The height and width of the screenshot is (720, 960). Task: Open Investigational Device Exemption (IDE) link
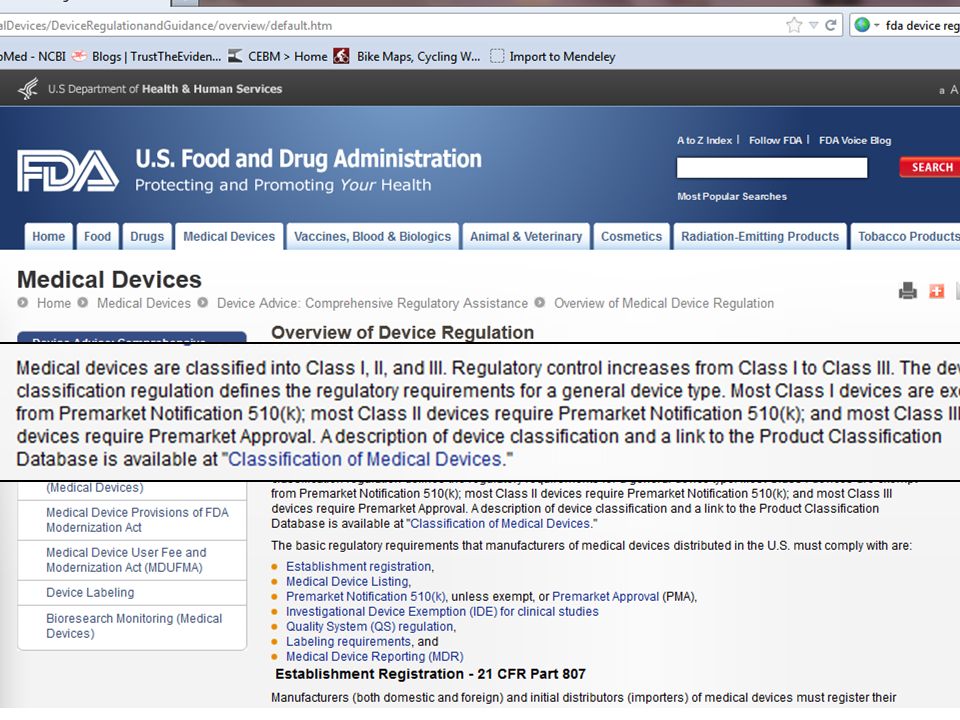(x=442, y=612)
